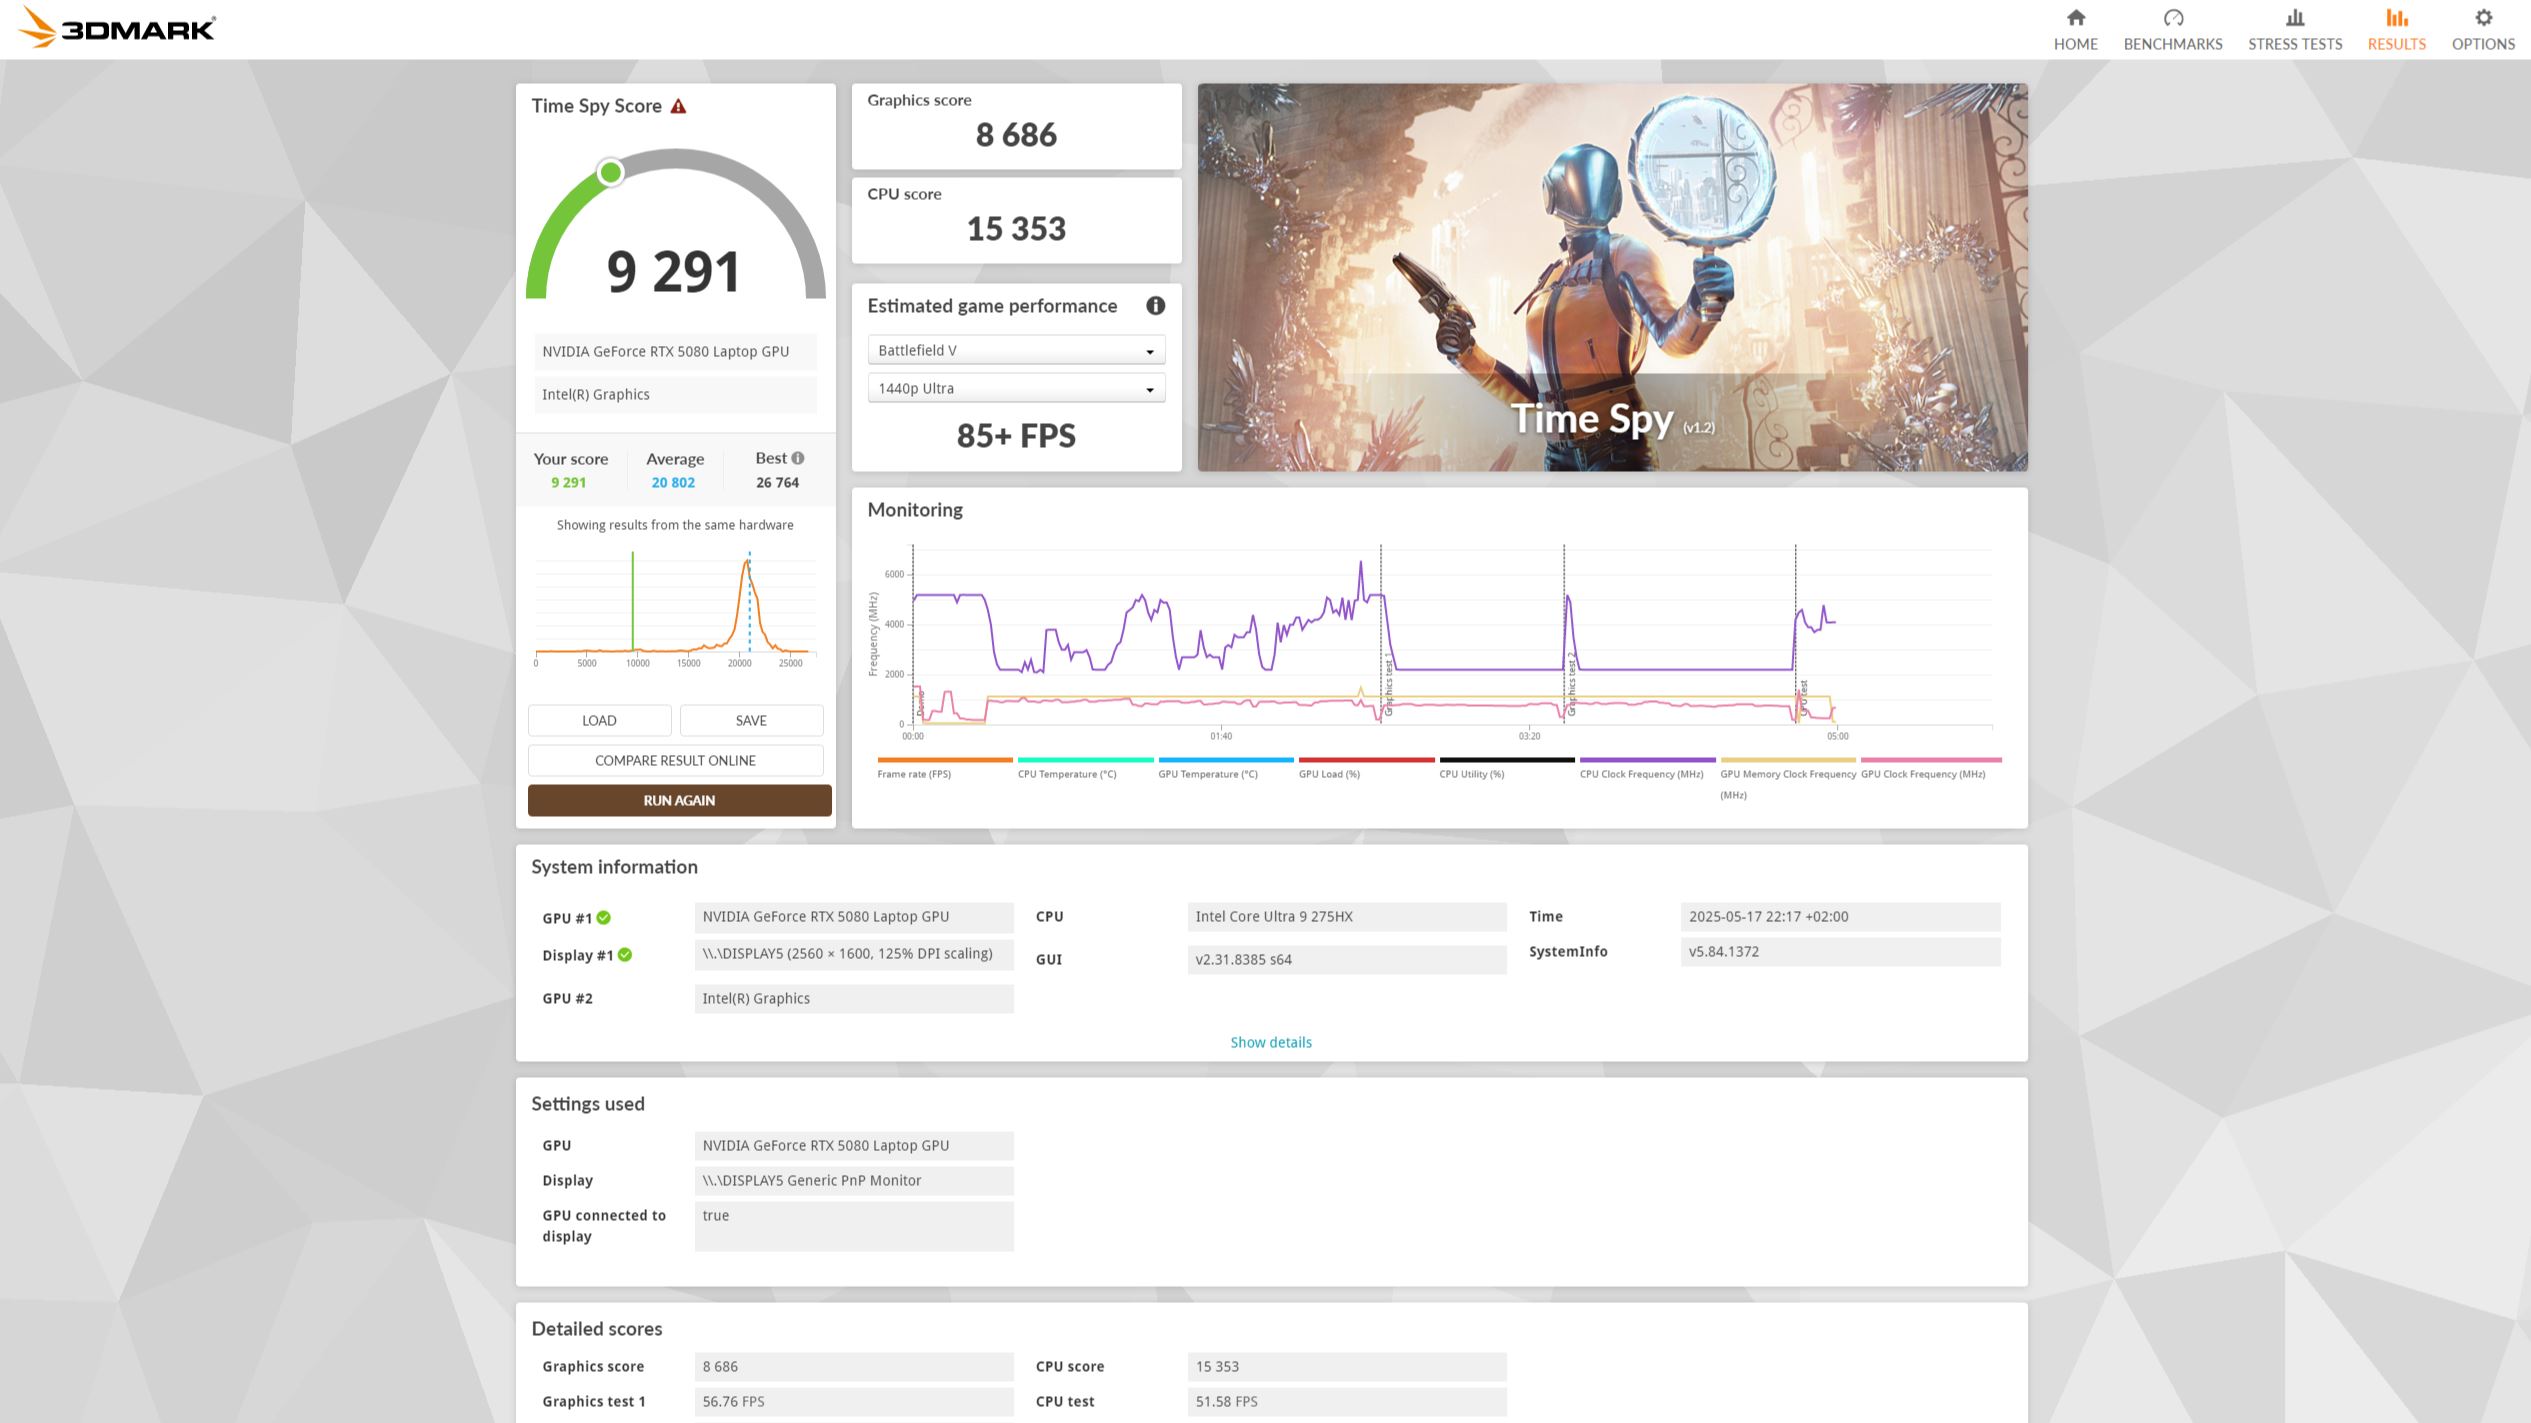Click the best score value 26 764

[777, 483]
